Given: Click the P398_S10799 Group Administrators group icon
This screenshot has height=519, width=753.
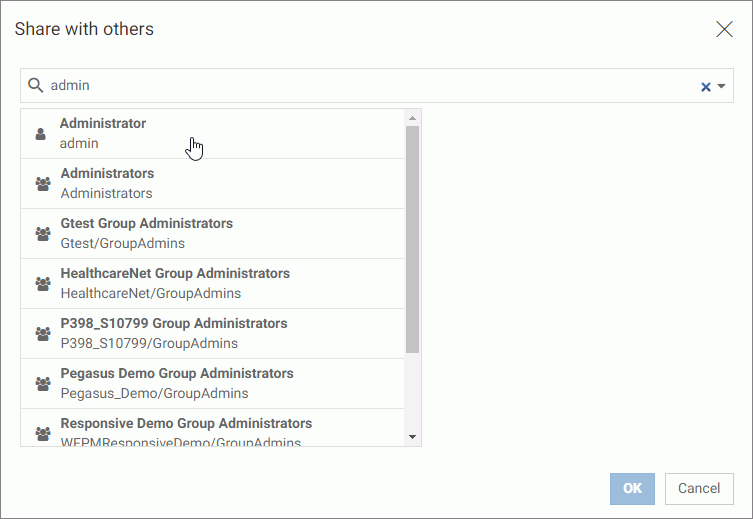Looking at the screenshot, I should [x=42, y=334].
